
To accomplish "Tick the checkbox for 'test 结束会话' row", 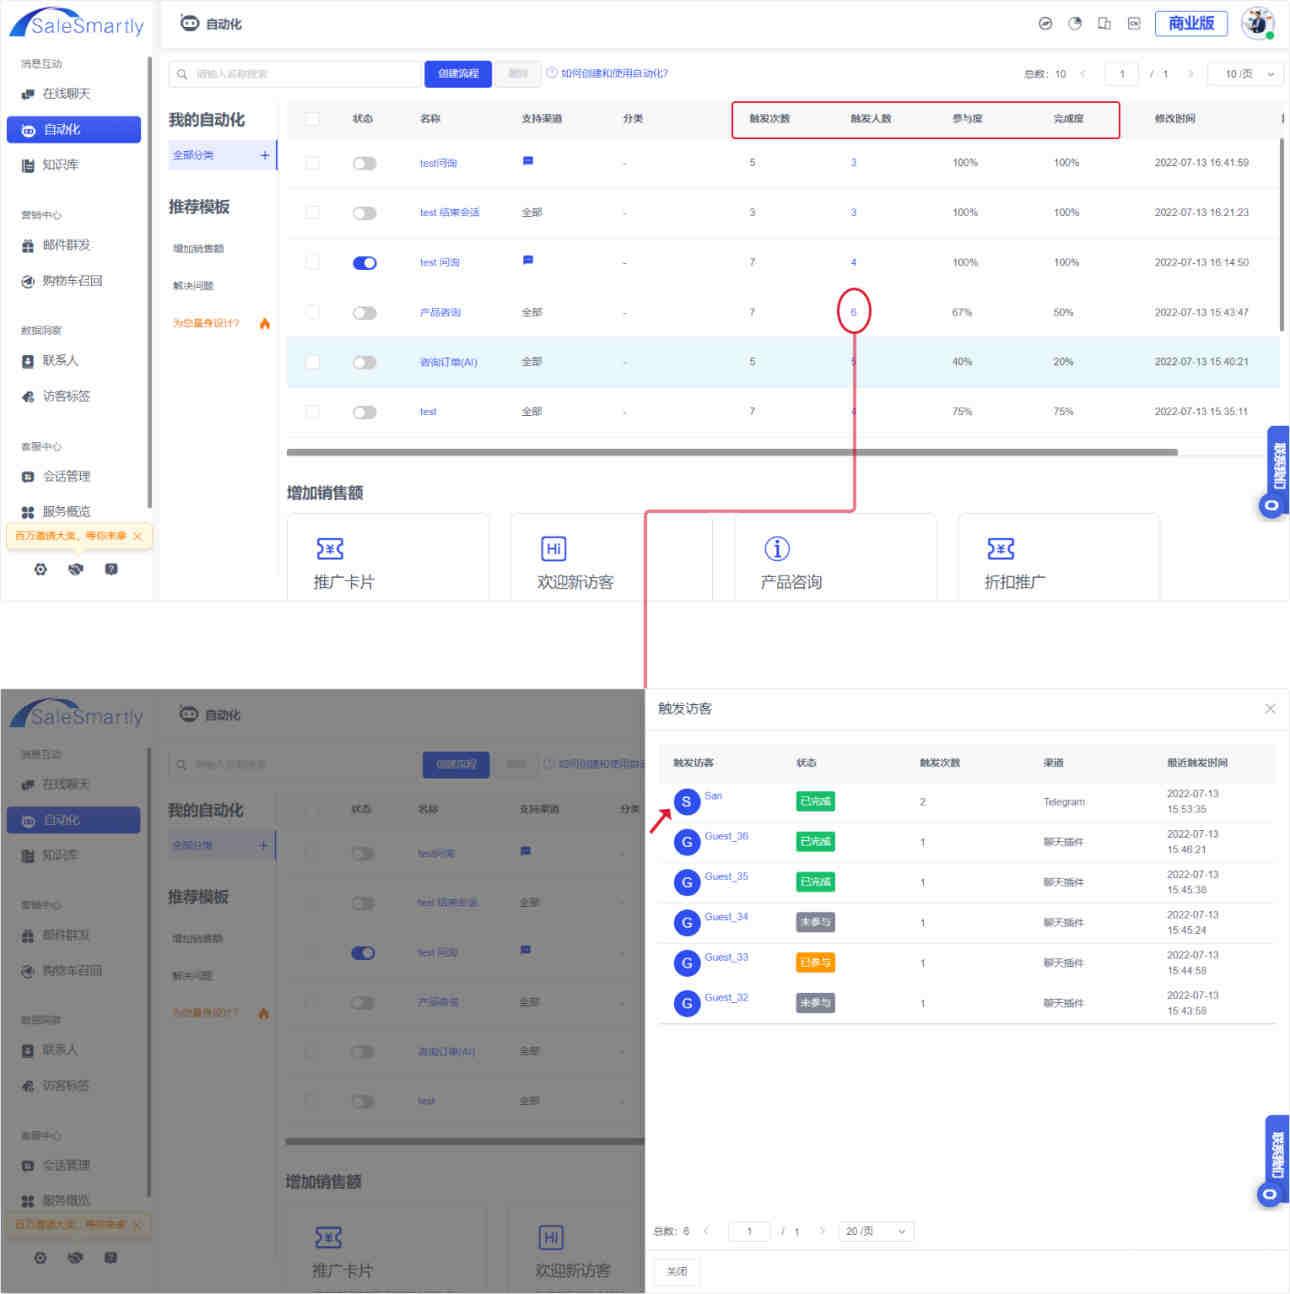I will (312, 213).
